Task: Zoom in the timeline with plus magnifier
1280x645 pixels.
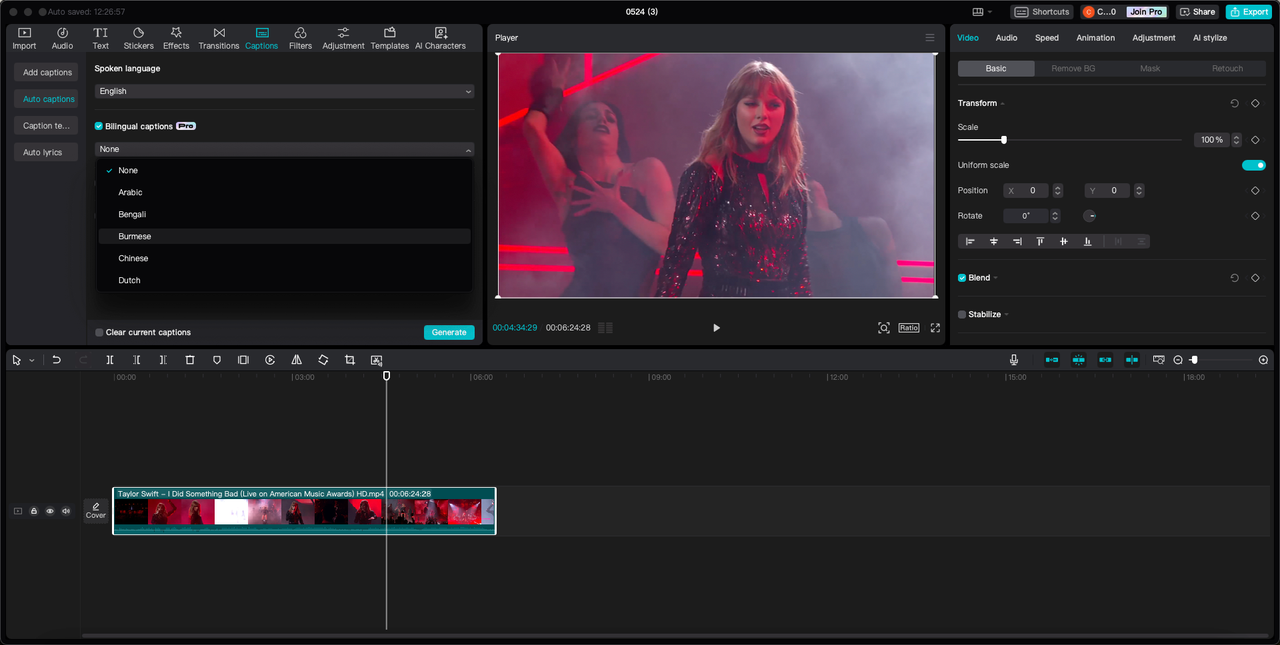Action: pyautogui.click(x=1263, y=360)
